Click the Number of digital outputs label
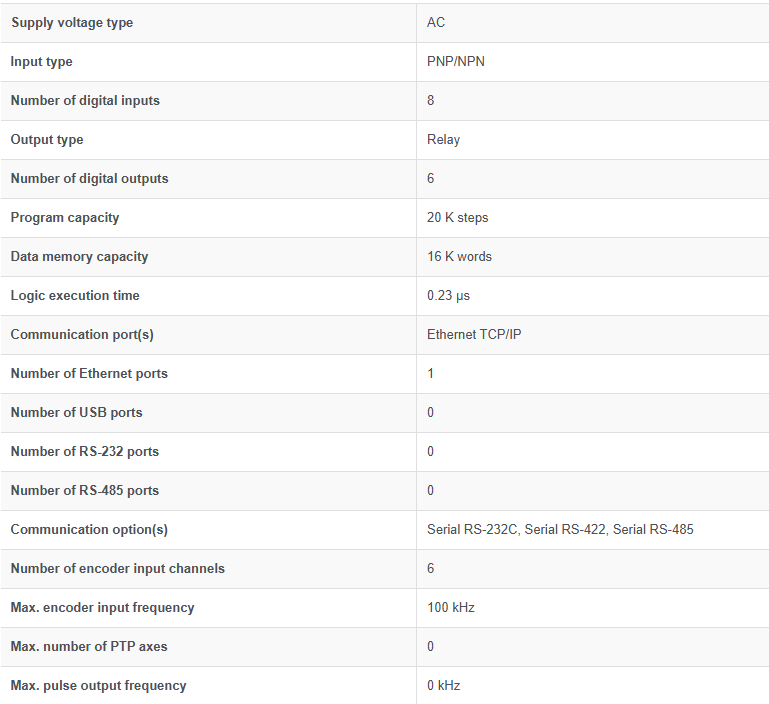 (89, 179)
